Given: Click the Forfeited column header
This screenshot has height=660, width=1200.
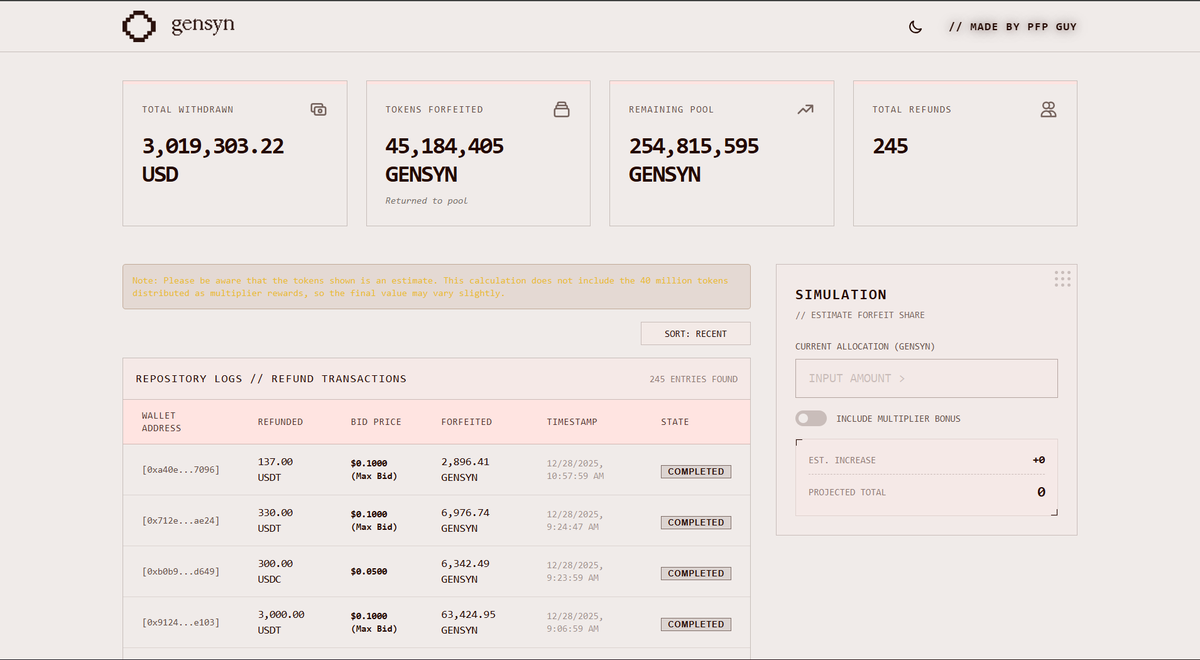Looking at the screenshot, I should click(467, 422).
